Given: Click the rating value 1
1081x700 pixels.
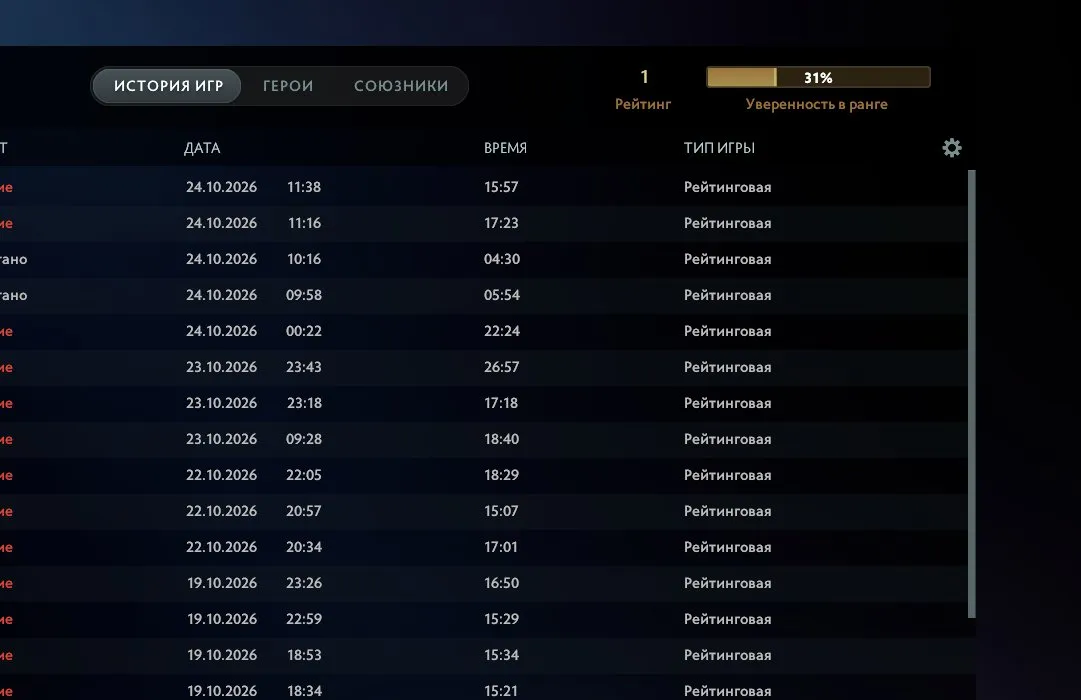Looking at the screenshot, I should click(644, 77).
